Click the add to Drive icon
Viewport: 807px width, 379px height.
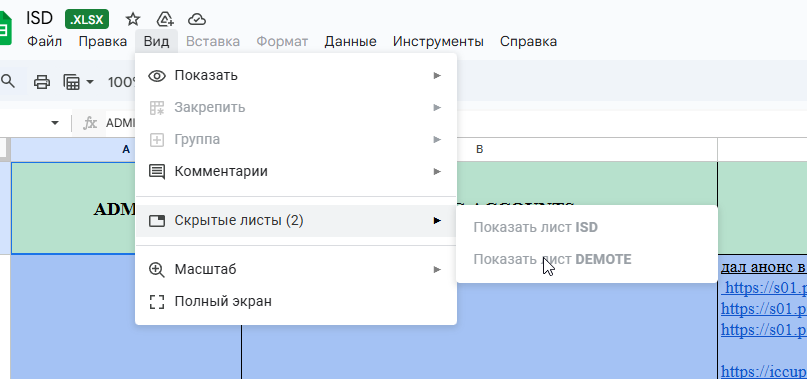[165, 20]
